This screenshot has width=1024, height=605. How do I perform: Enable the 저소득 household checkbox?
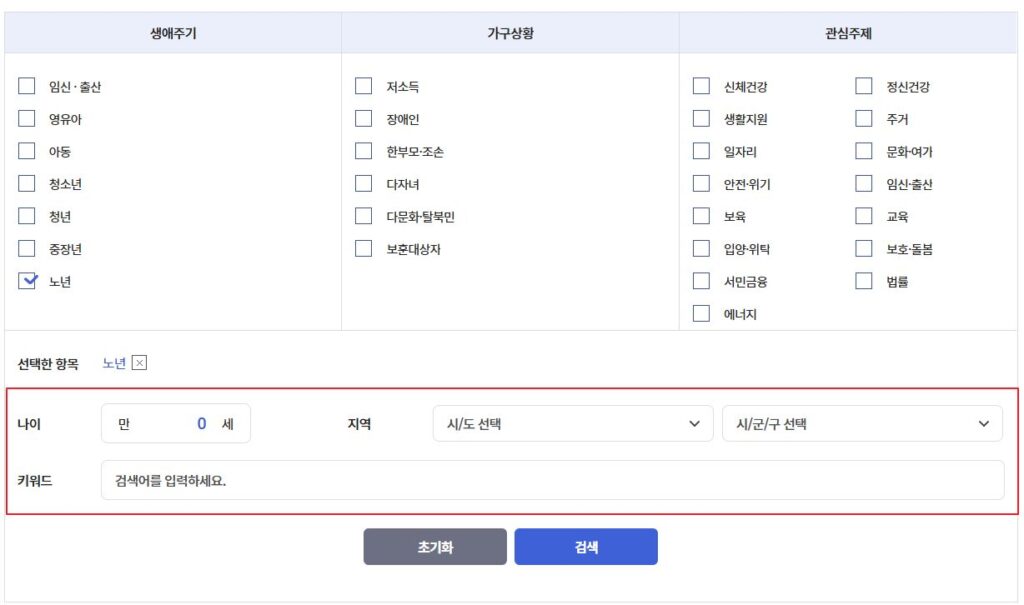pos(364,86)
